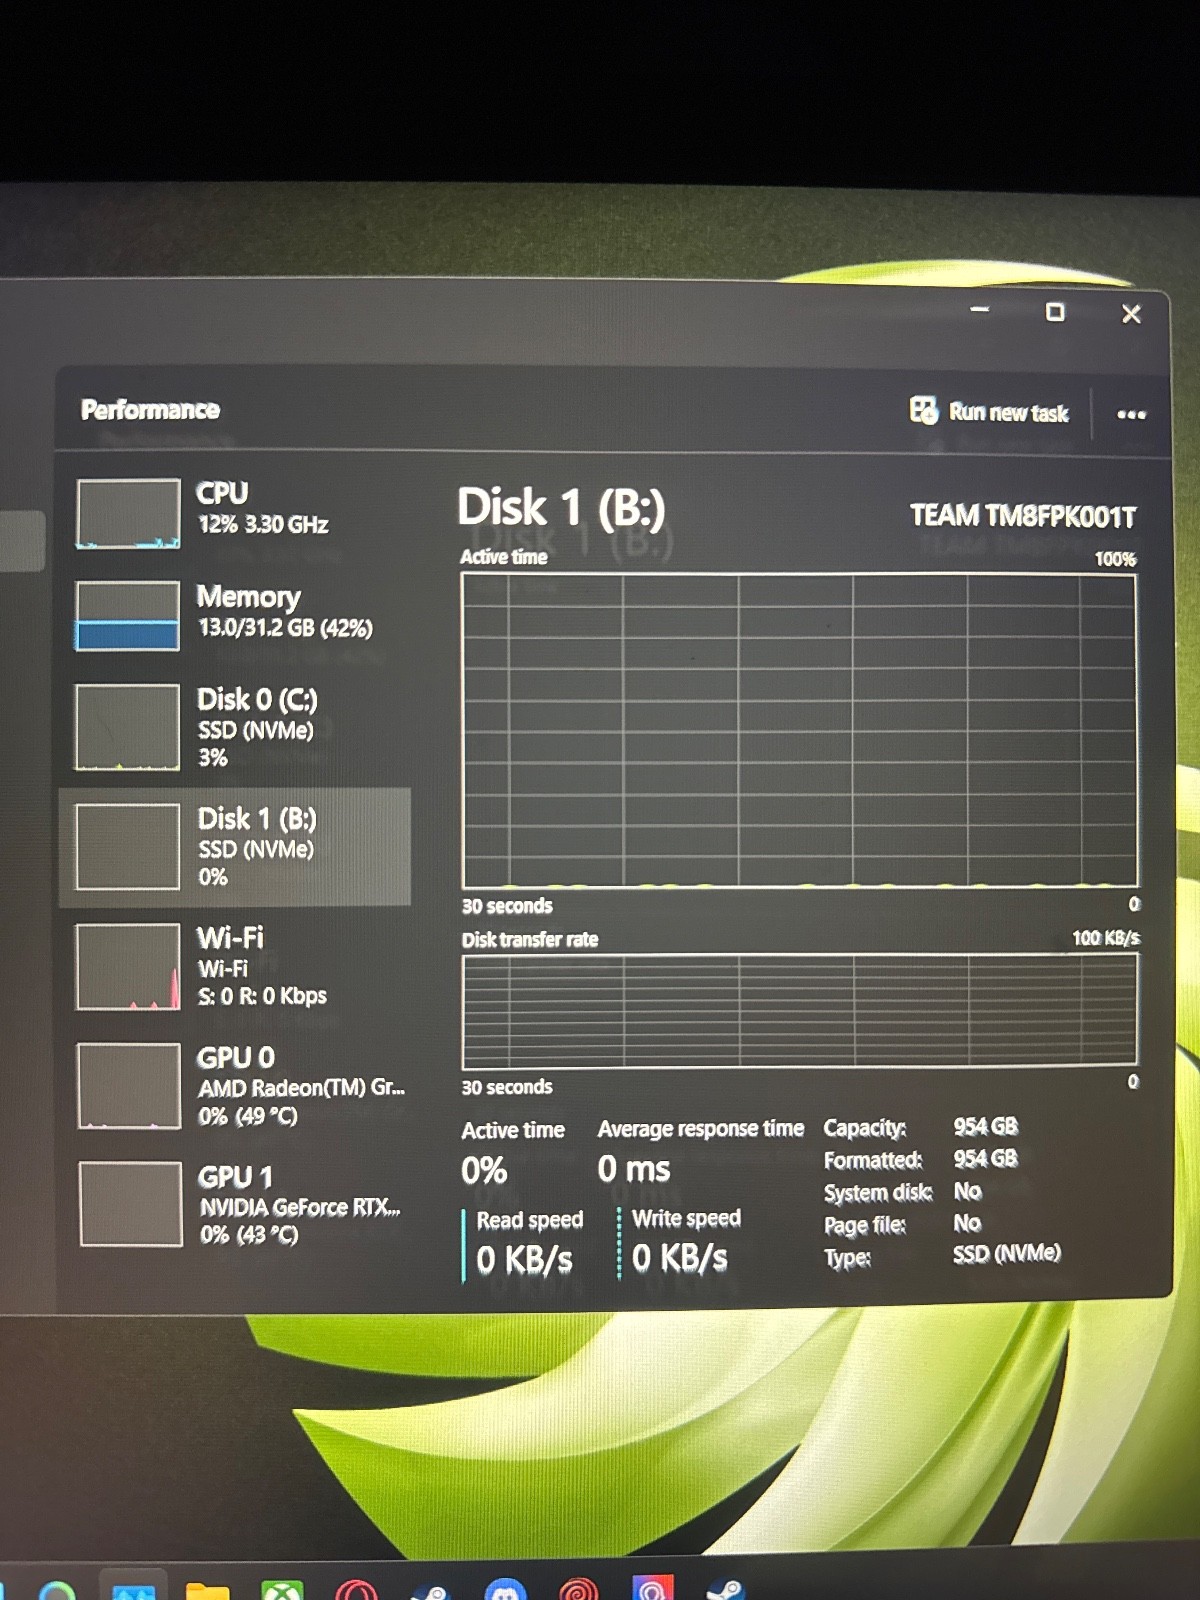The image size is (1200, 1600).
Task: Open the Memory performance item
Action: coord(235,616)
